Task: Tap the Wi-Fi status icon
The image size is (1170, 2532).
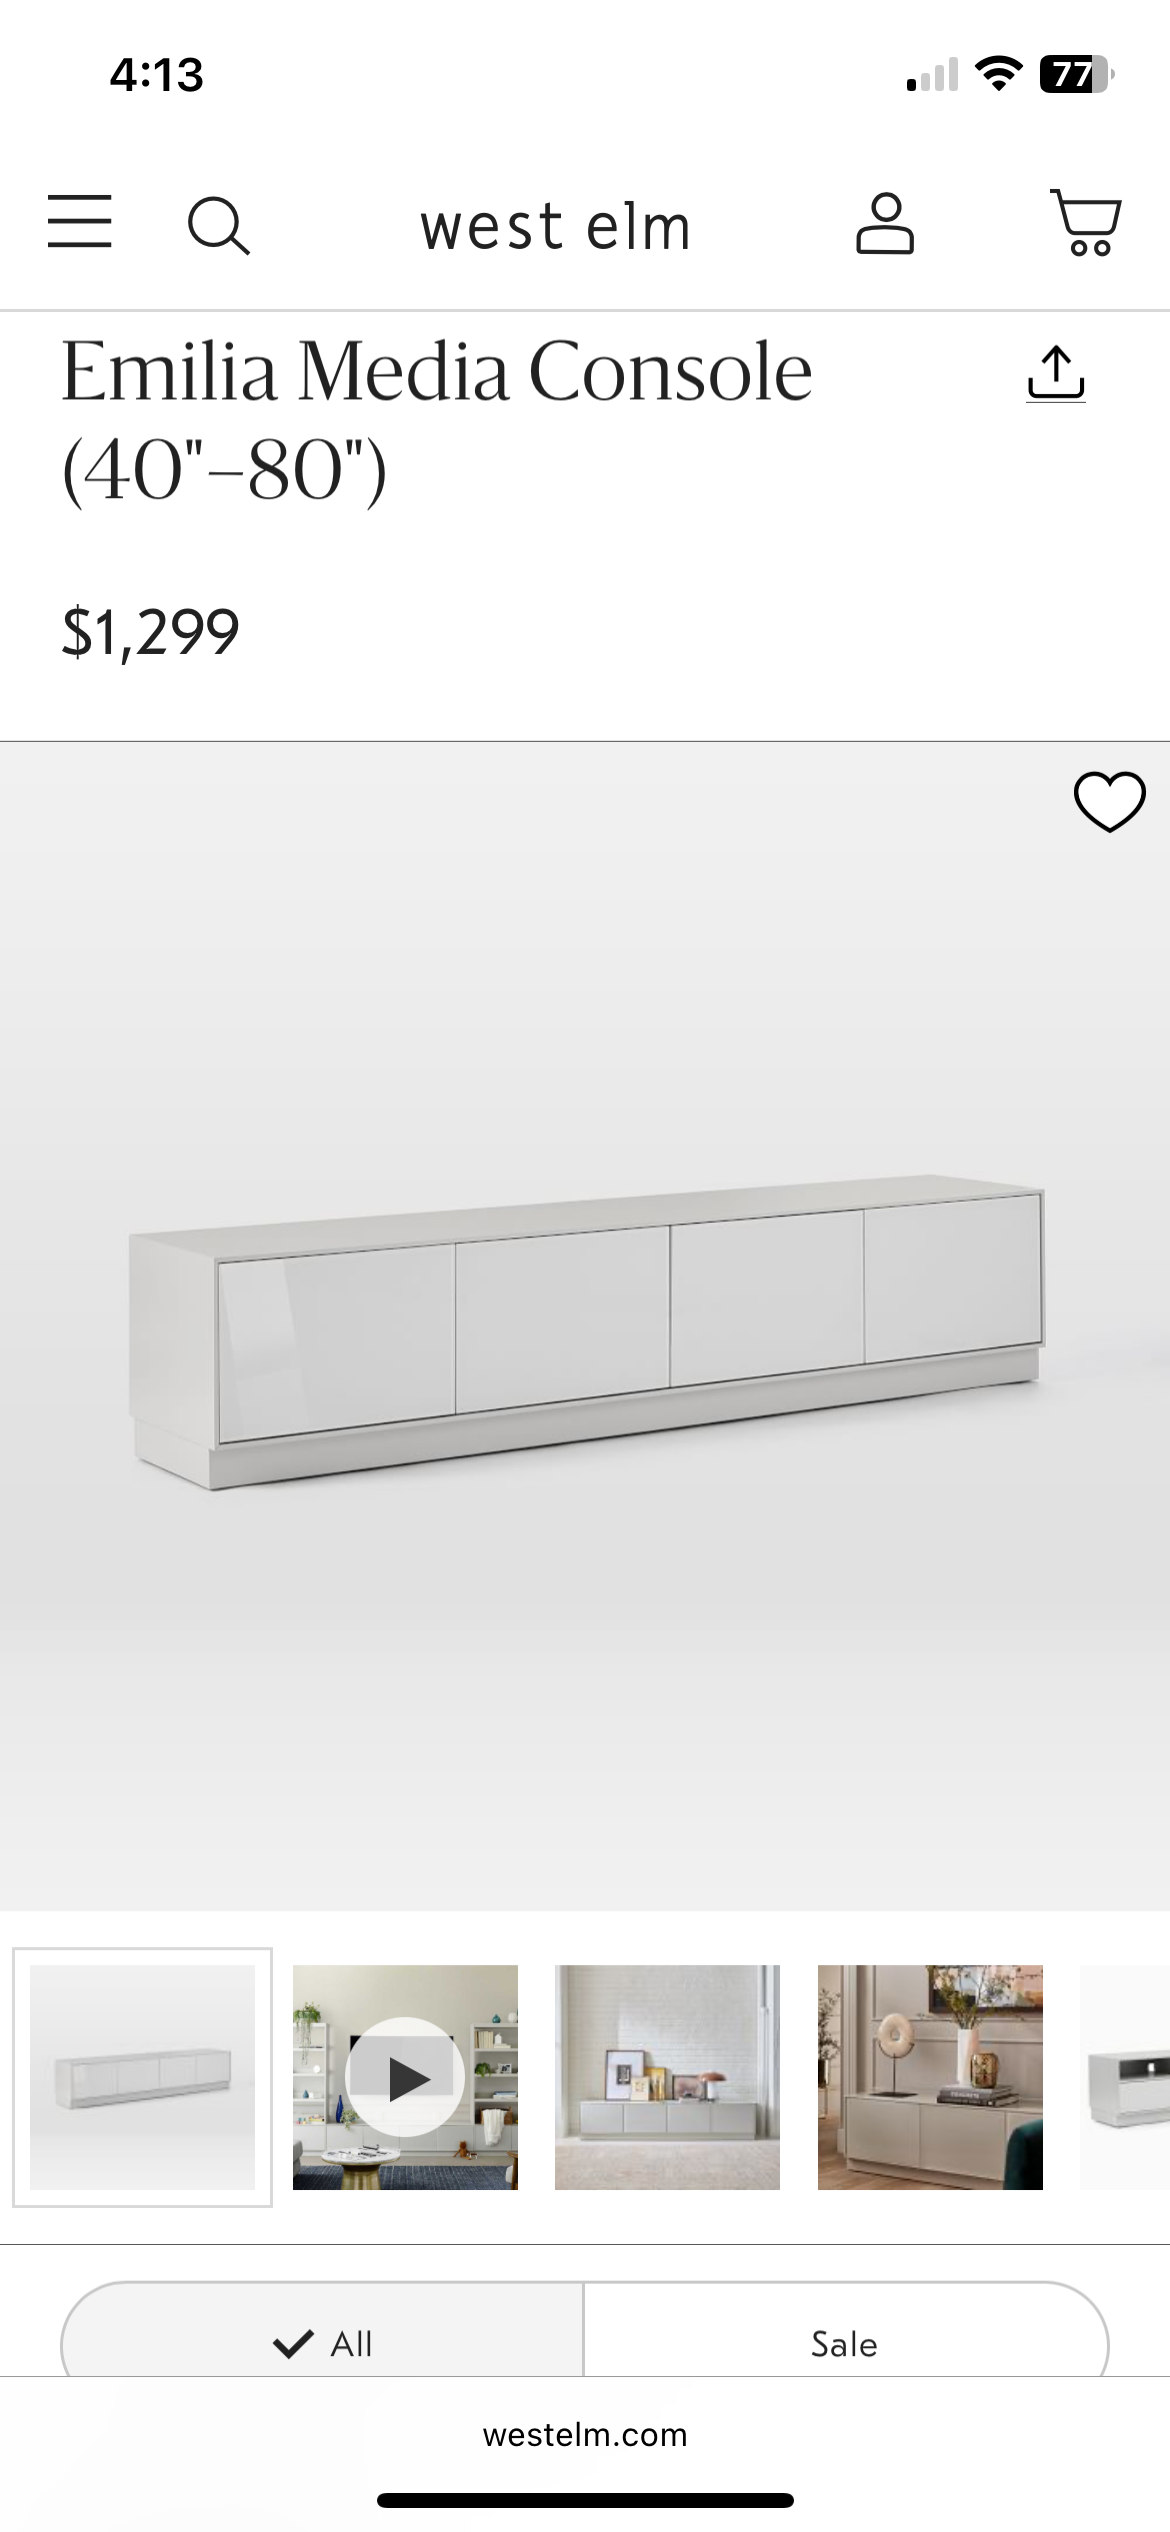Action: 998,74
